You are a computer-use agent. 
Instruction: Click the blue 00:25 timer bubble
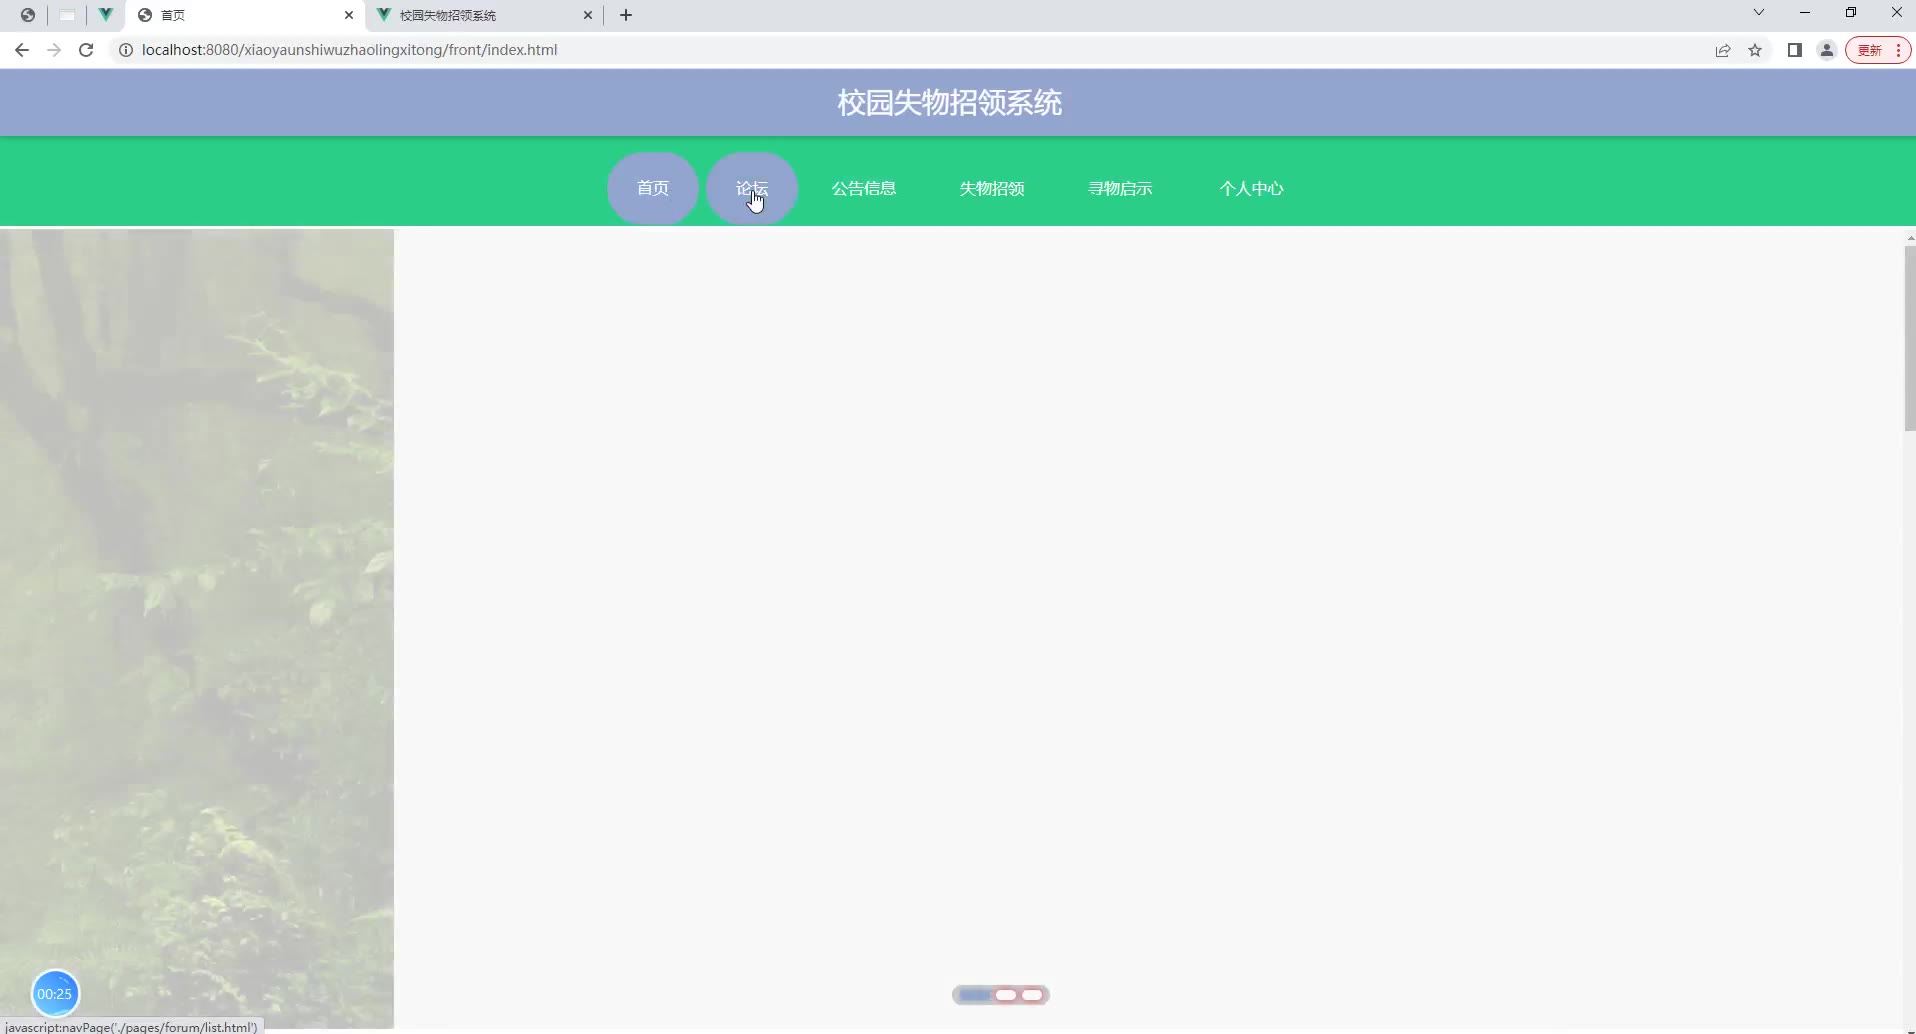coord(55,993)
